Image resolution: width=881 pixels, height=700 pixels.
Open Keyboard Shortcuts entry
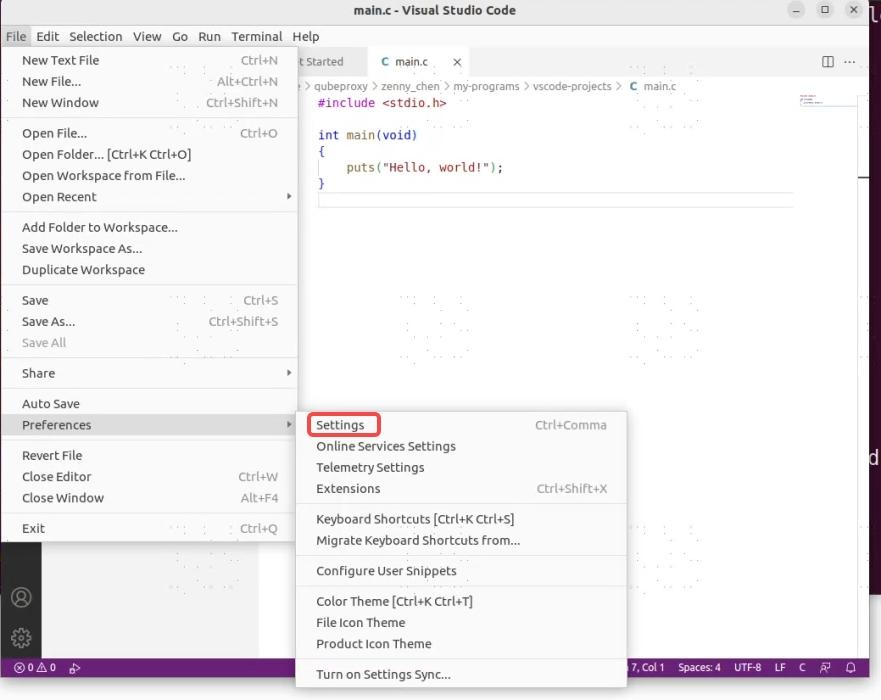(x=461, y=519)
